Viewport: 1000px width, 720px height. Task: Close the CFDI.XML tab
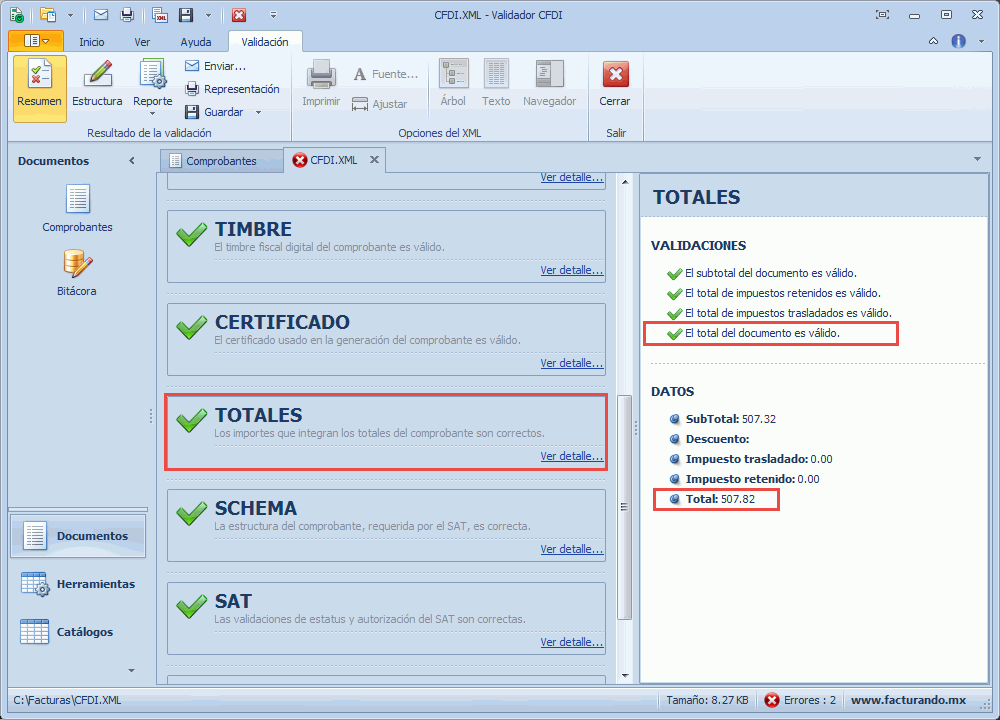[x=374, y=160]
